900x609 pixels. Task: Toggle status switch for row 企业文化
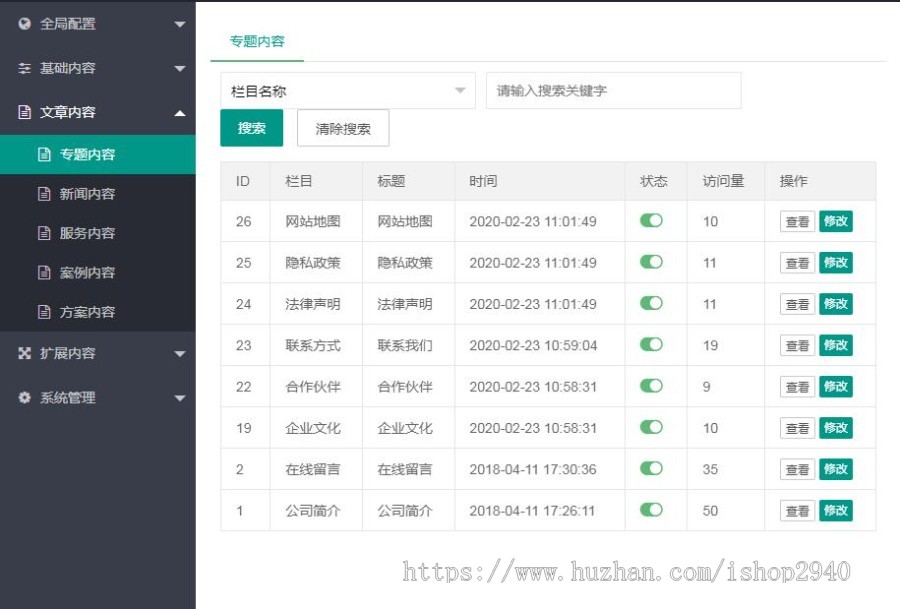click(651, 428)
